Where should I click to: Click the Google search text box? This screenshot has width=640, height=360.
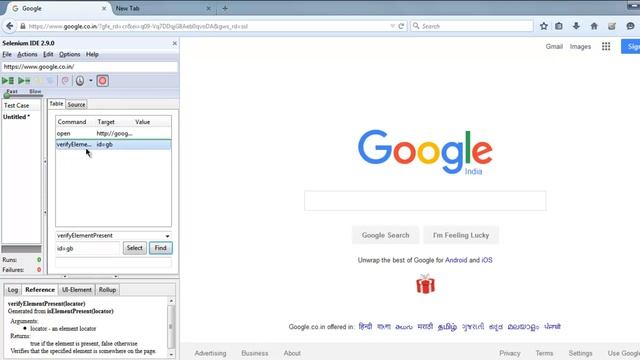click(x=425, y=201)
